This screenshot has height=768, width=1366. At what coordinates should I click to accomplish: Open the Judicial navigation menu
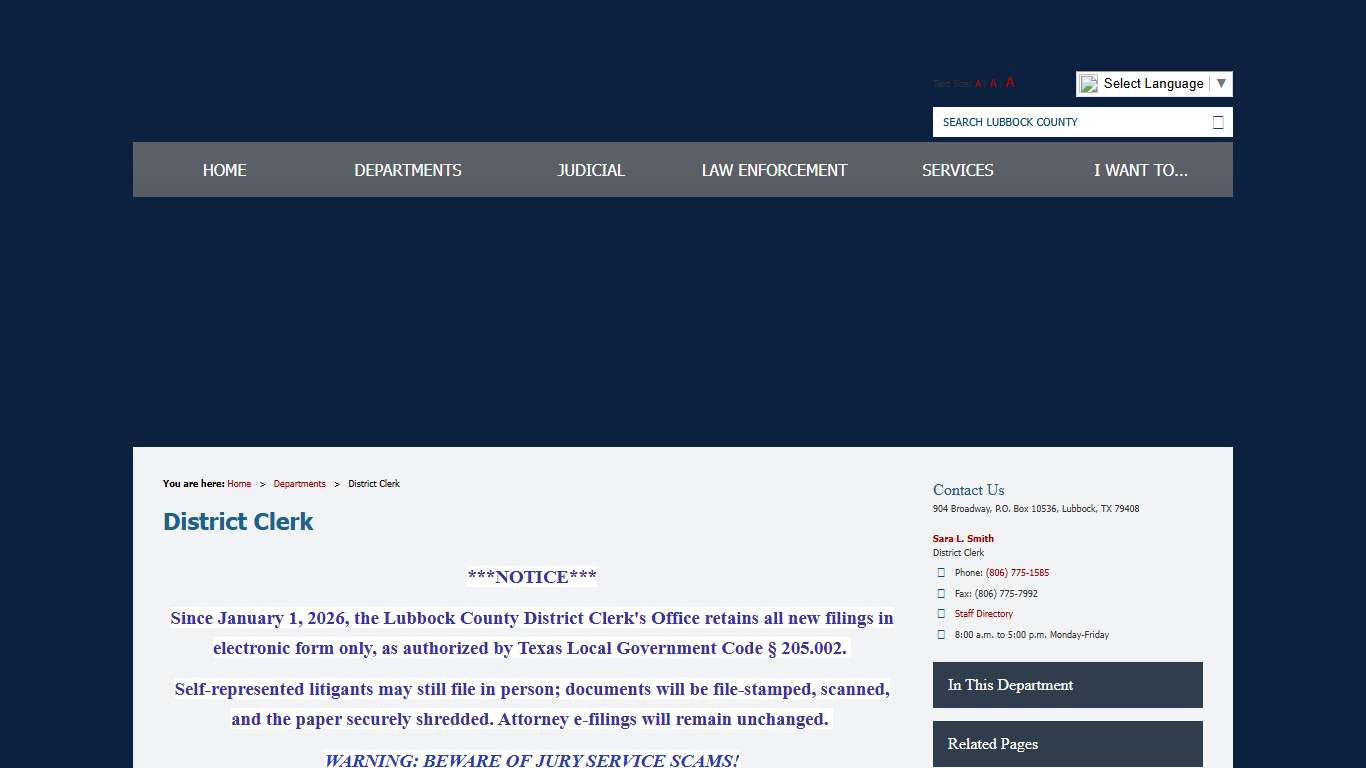click(591, 170)
